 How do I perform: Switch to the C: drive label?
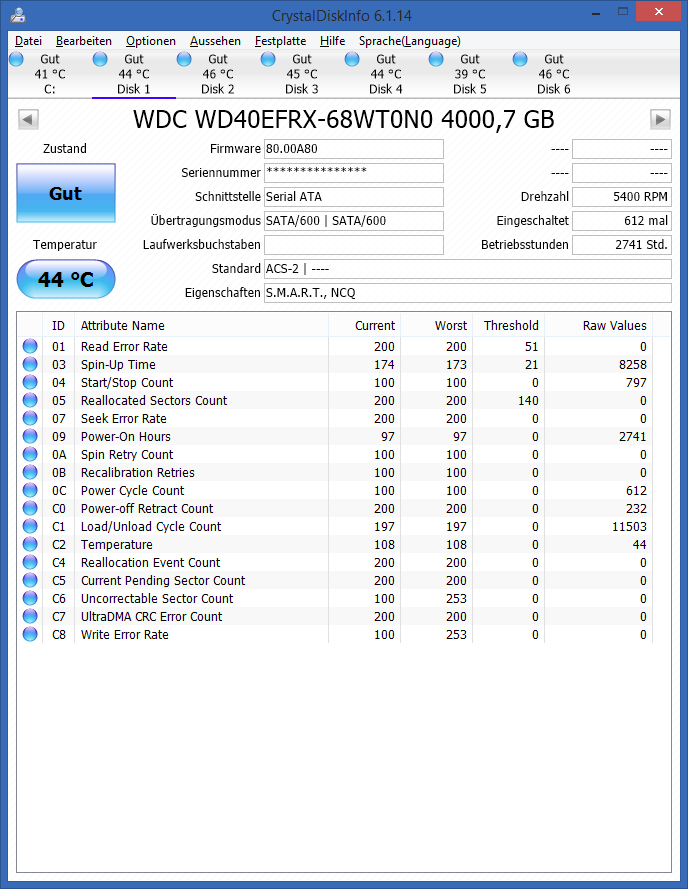50,89
